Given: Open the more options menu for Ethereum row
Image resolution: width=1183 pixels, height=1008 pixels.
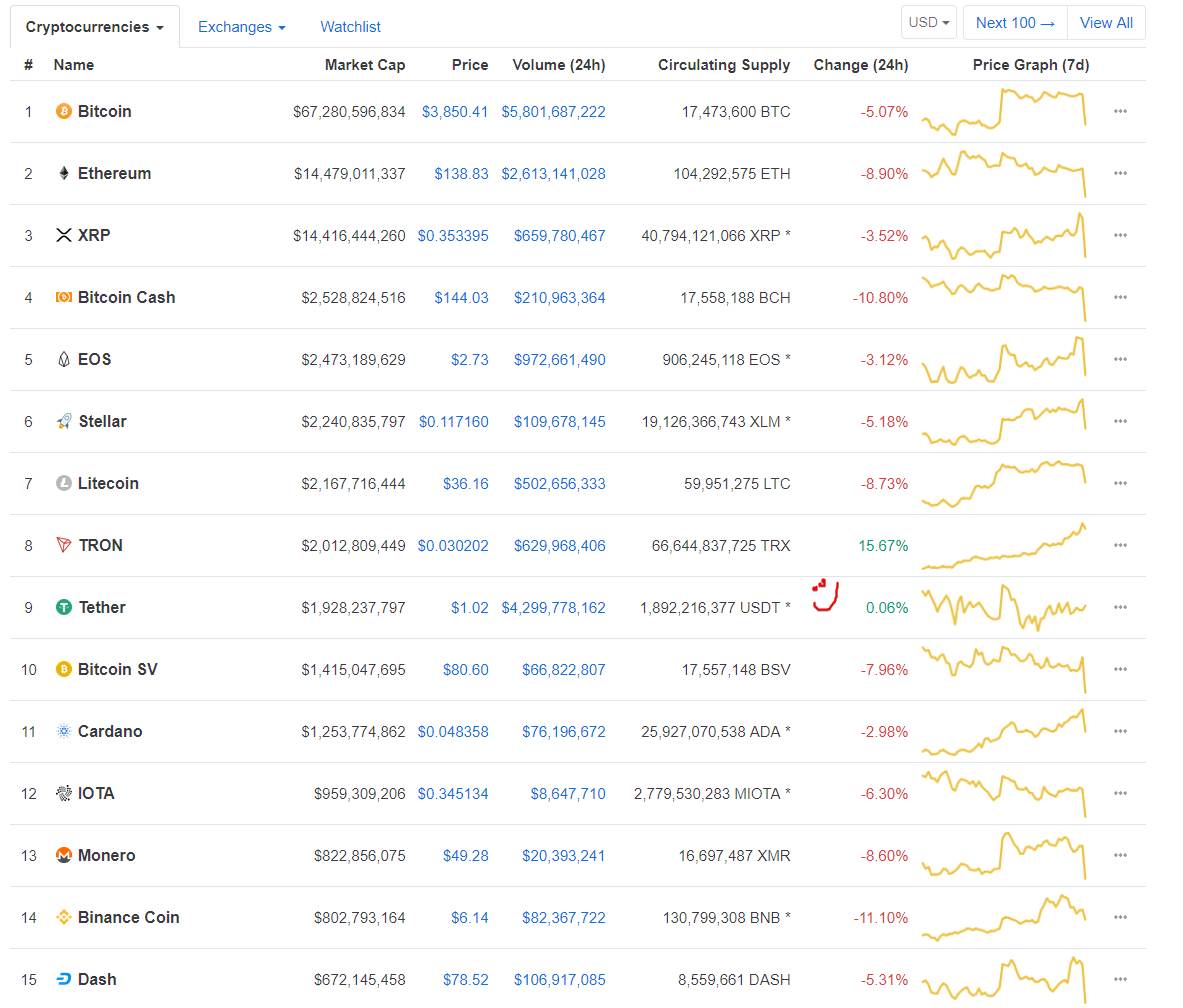Looking at the screenshot, I should coord(1120,174).
